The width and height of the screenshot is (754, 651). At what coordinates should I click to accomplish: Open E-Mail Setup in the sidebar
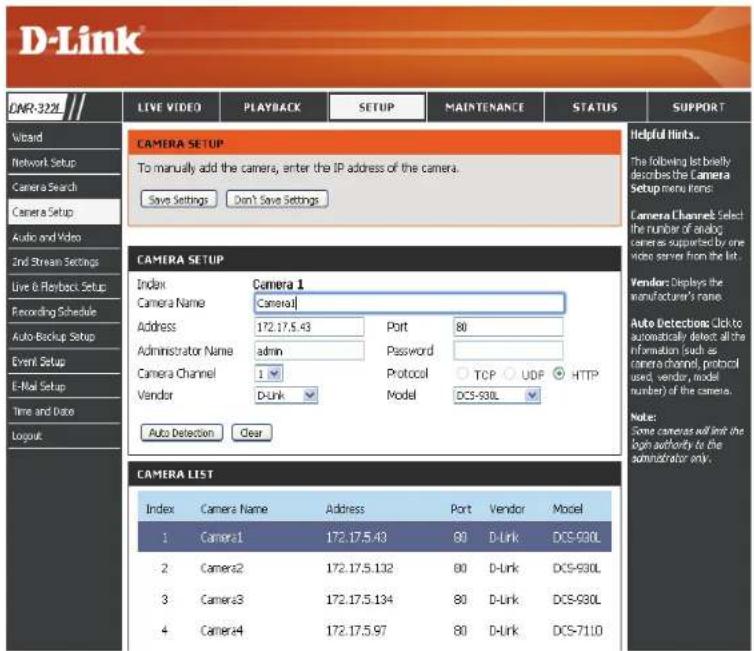coord(64,387)
